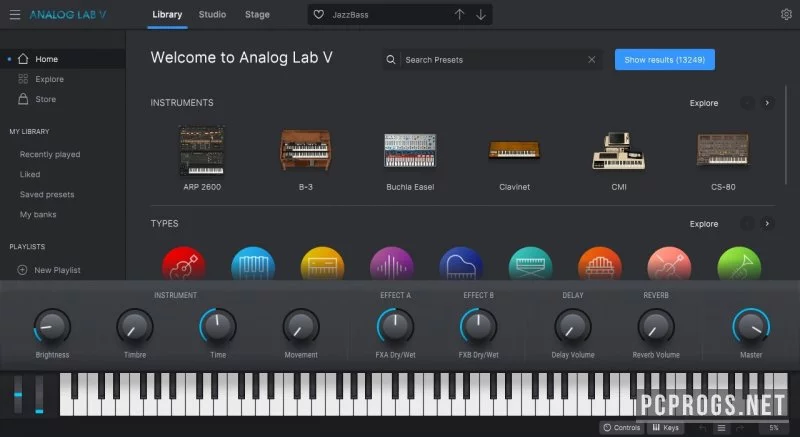Select the purple waveform type icon
This screenshot has width=800, height=437.
pyautogui.click(x=392, y=264)
